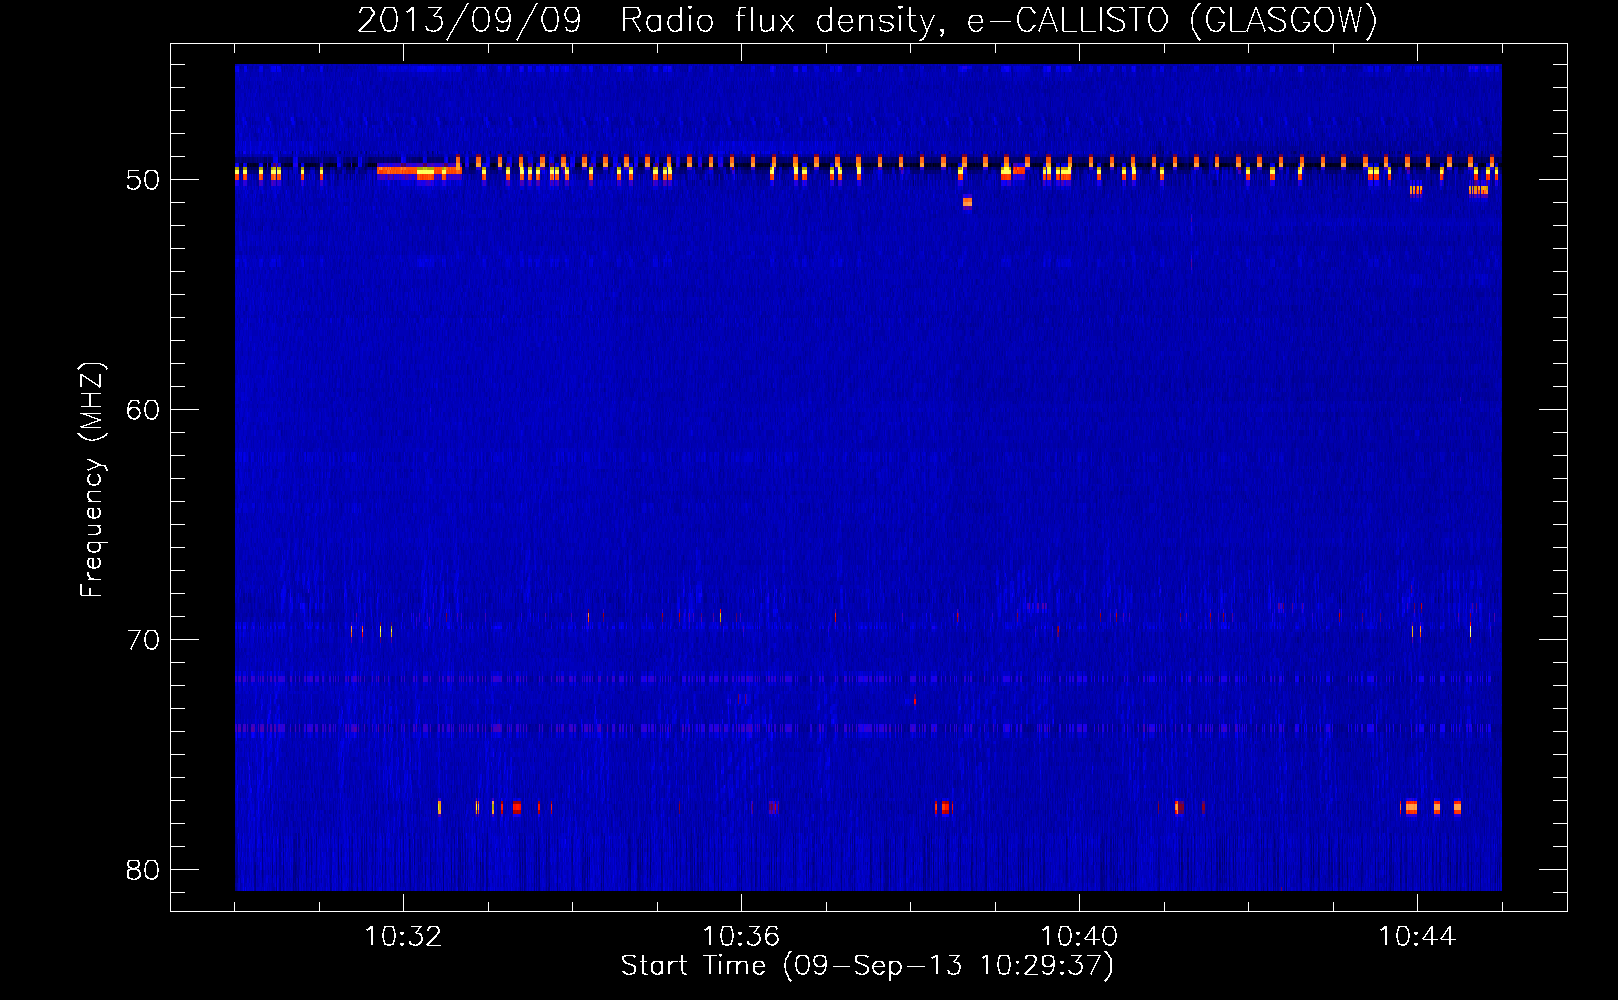
Task: Click the 70 MHz frequency tick label
Action: click(143, 640)
